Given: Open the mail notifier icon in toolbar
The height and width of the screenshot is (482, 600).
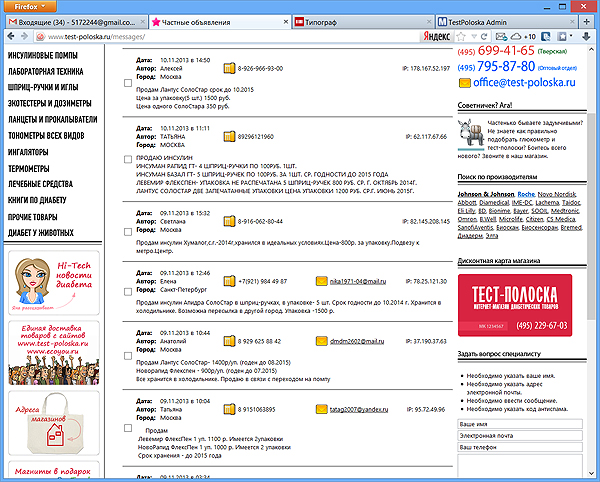Looking at the screenshot, I should [501, 37].
